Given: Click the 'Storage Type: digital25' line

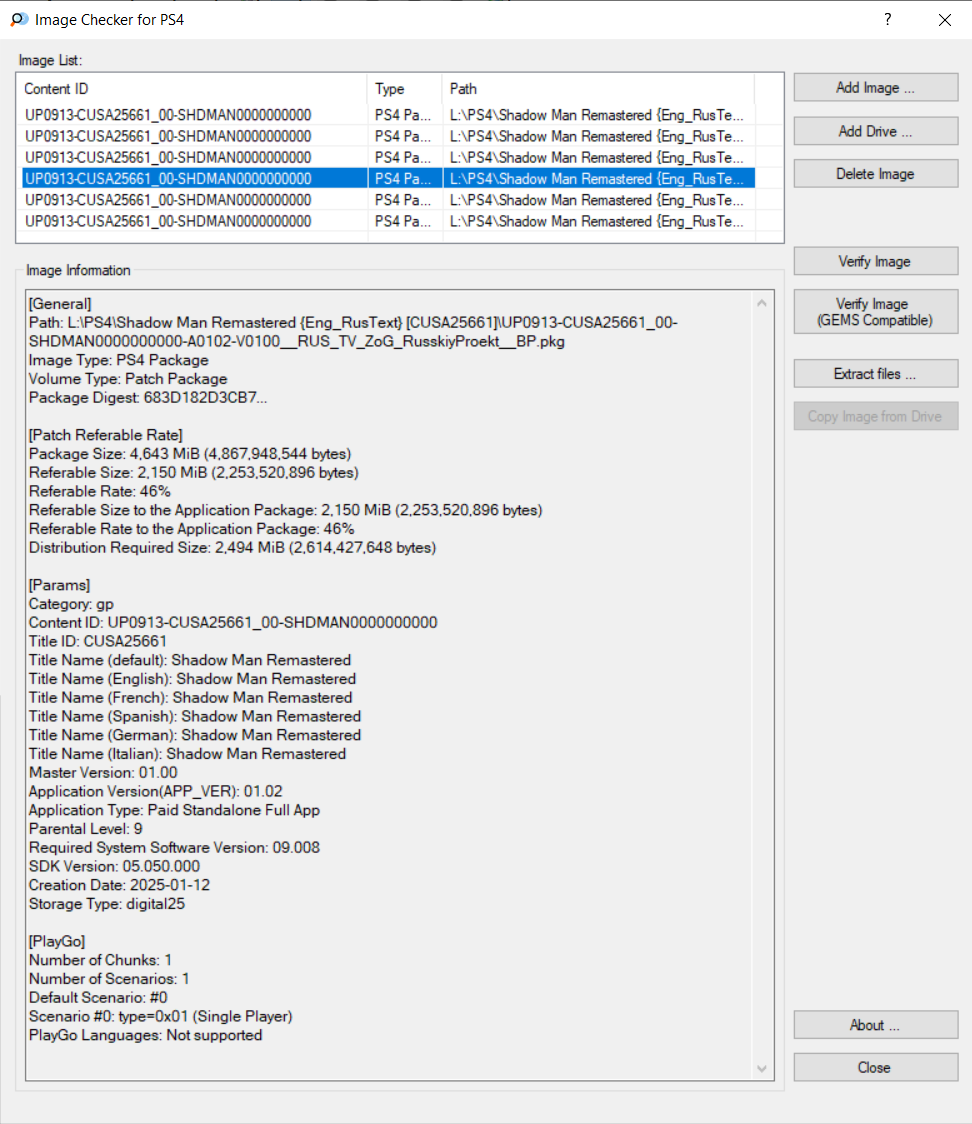Looking at the screenshot, I should pyautogui.click(x=107, y=904).
